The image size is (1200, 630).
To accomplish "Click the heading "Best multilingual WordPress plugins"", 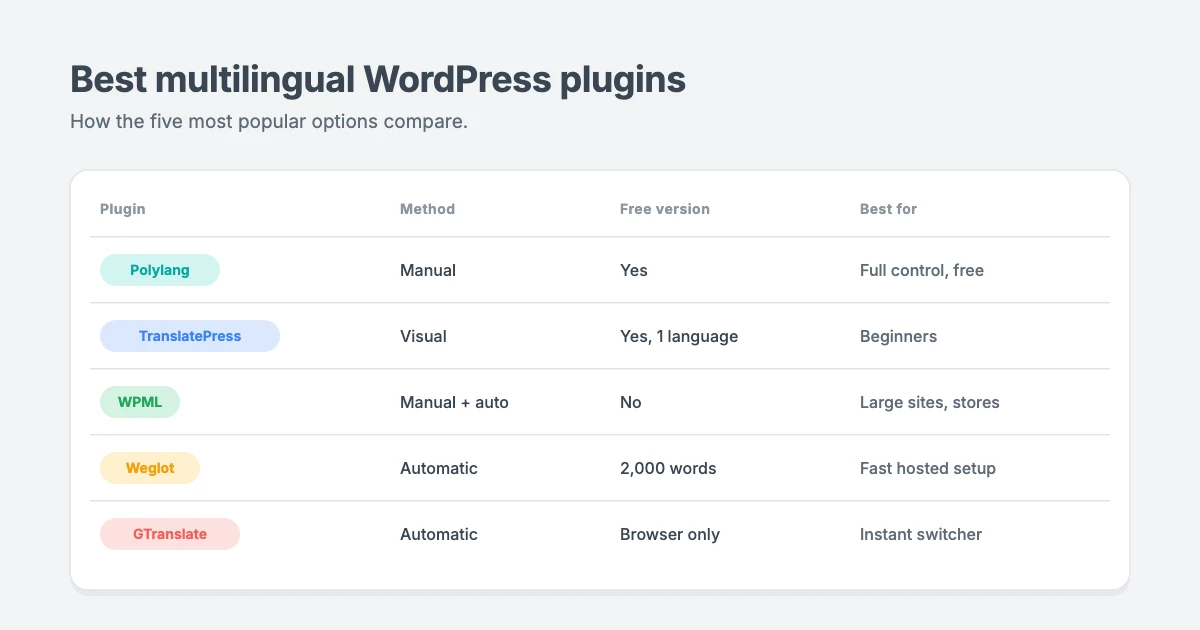I will tap(378, 80).
